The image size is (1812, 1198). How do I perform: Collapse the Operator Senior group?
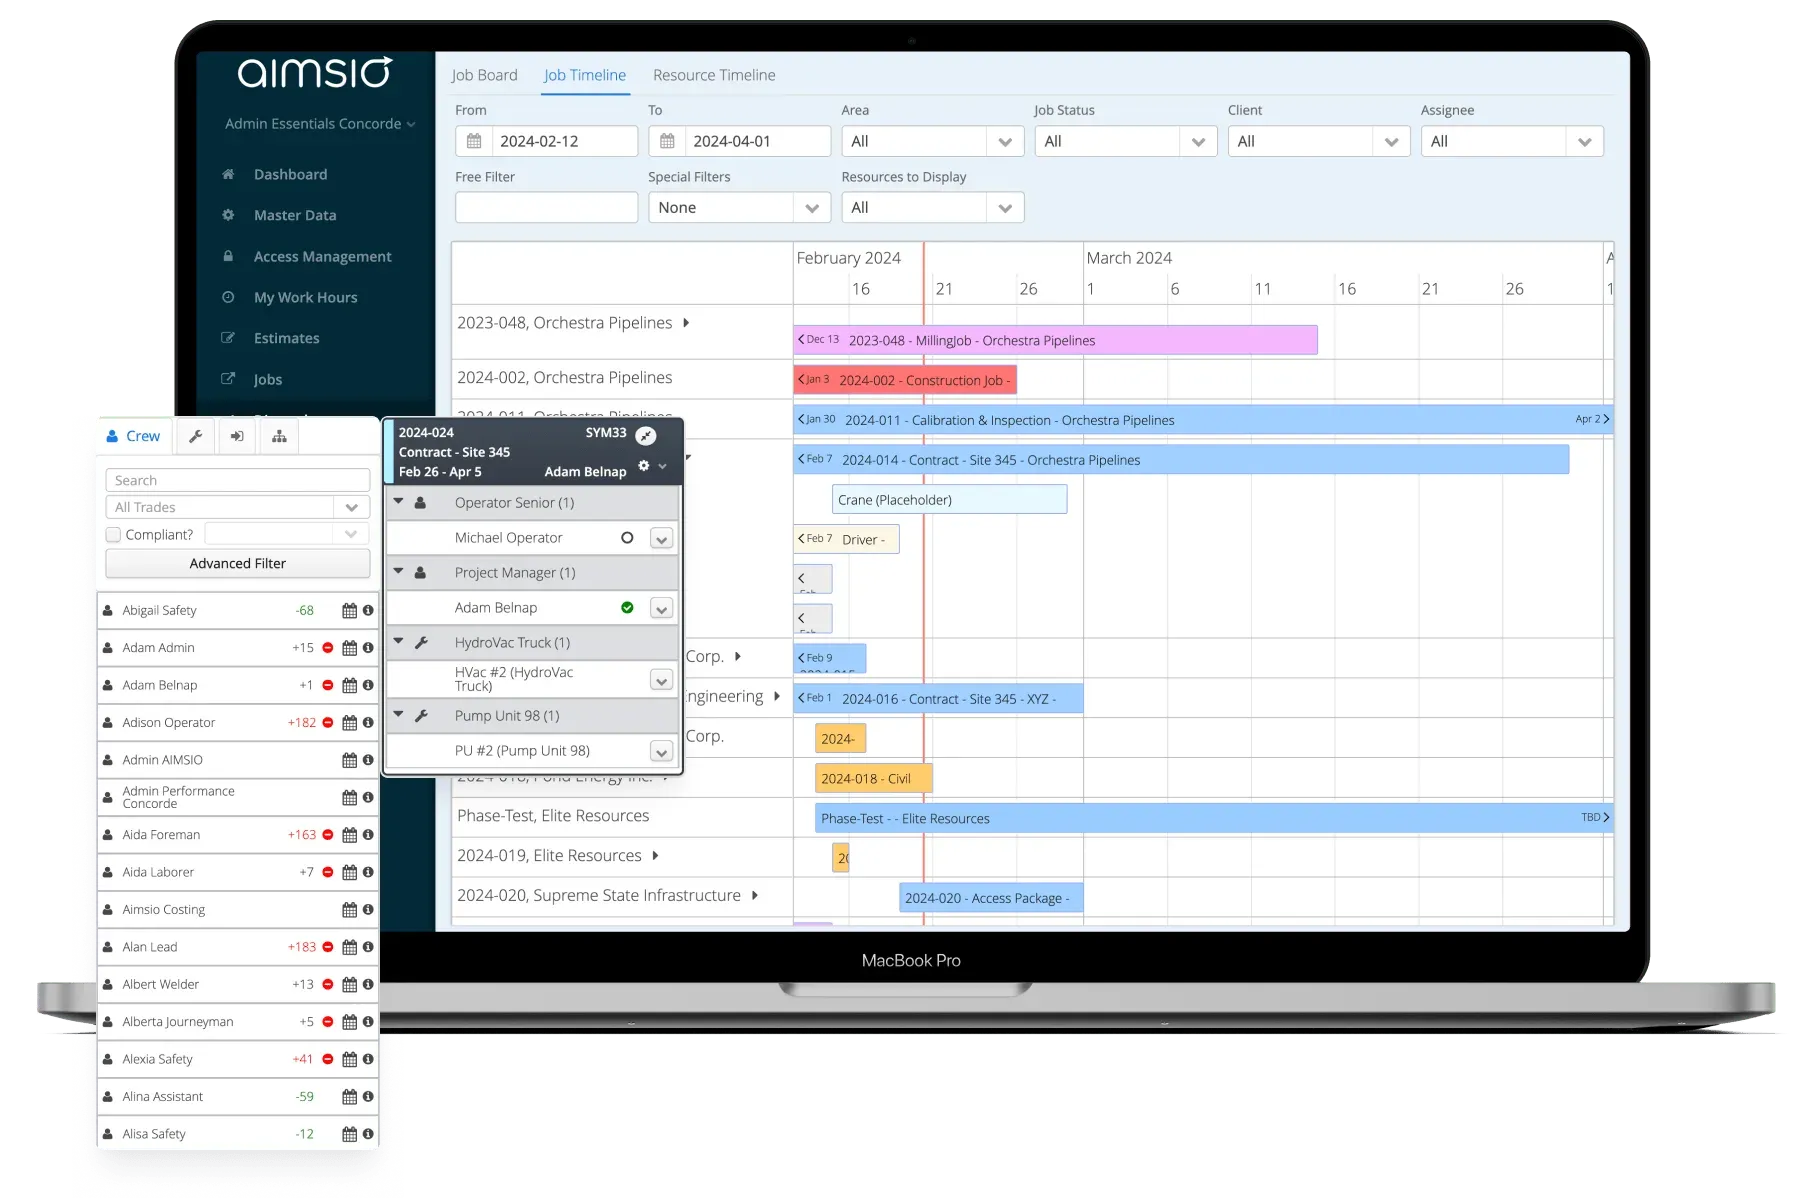[399, 502]
